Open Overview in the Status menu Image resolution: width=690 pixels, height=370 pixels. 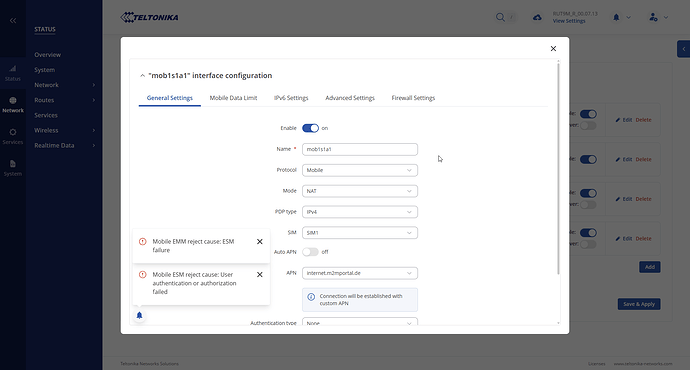tap(48, 55)
